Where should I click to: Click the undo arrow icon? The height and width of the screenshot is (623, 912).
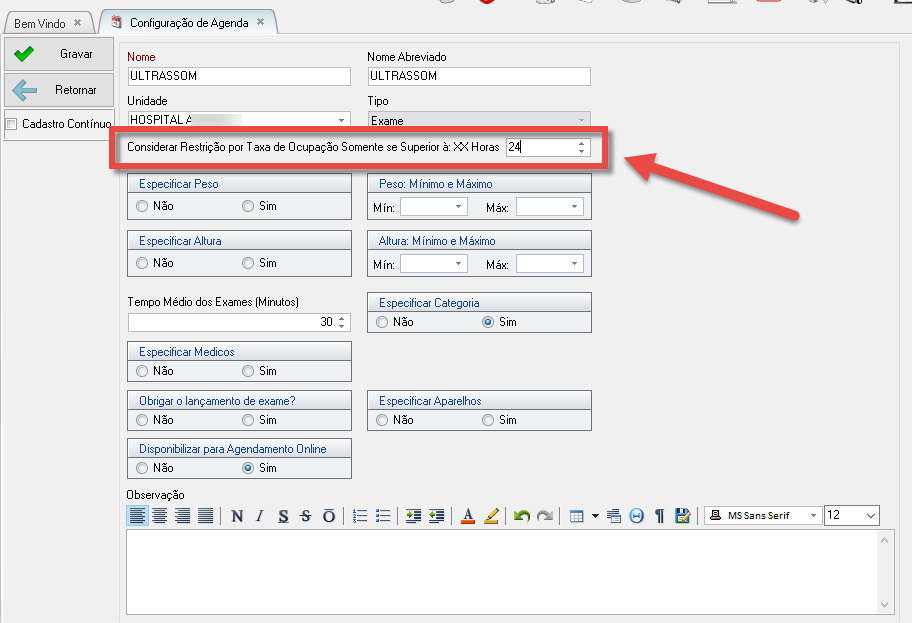click(x=521, y=516)
